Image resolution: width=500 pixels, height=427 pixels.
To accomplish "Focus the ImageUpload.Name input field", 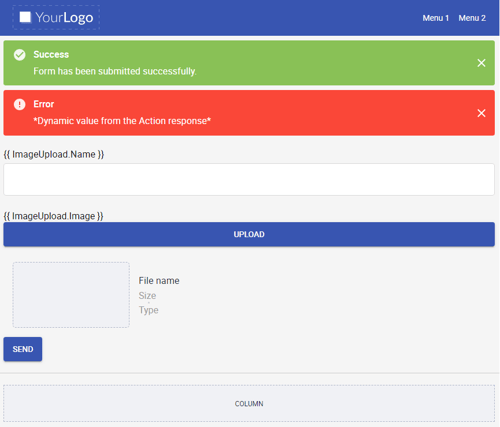I will 249,179.
